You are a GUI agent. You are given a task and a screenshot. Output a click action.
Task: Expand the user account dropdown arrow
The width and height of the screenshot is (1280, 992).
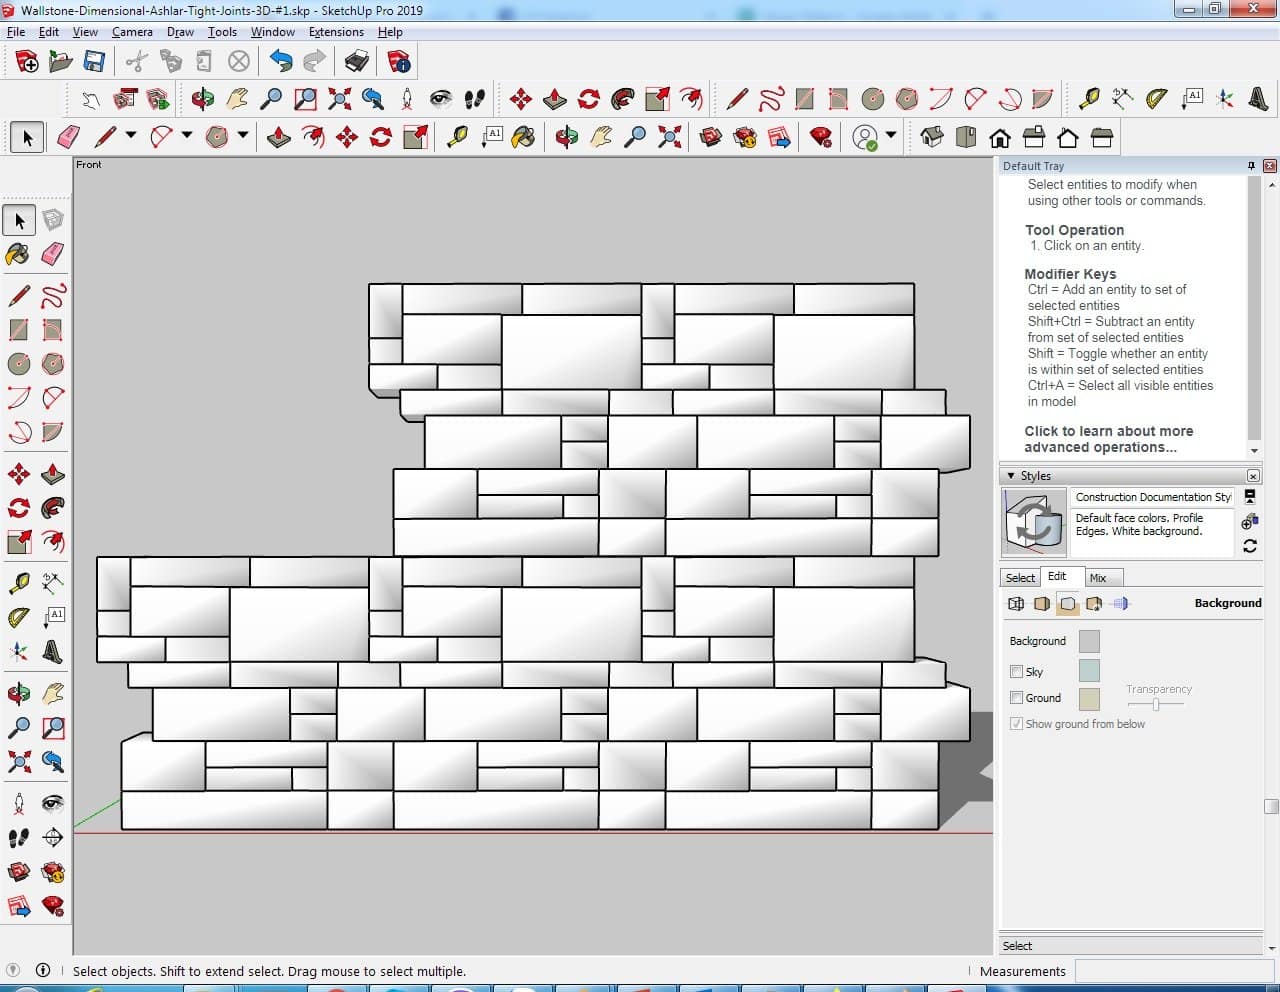(890, 136)
